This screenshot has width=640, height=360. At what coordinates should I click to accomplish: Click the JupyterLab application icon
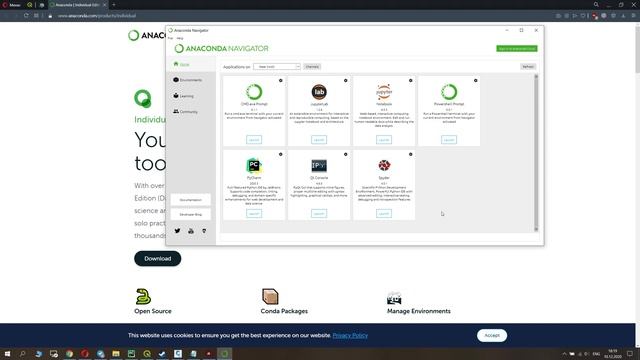(319, 92)
